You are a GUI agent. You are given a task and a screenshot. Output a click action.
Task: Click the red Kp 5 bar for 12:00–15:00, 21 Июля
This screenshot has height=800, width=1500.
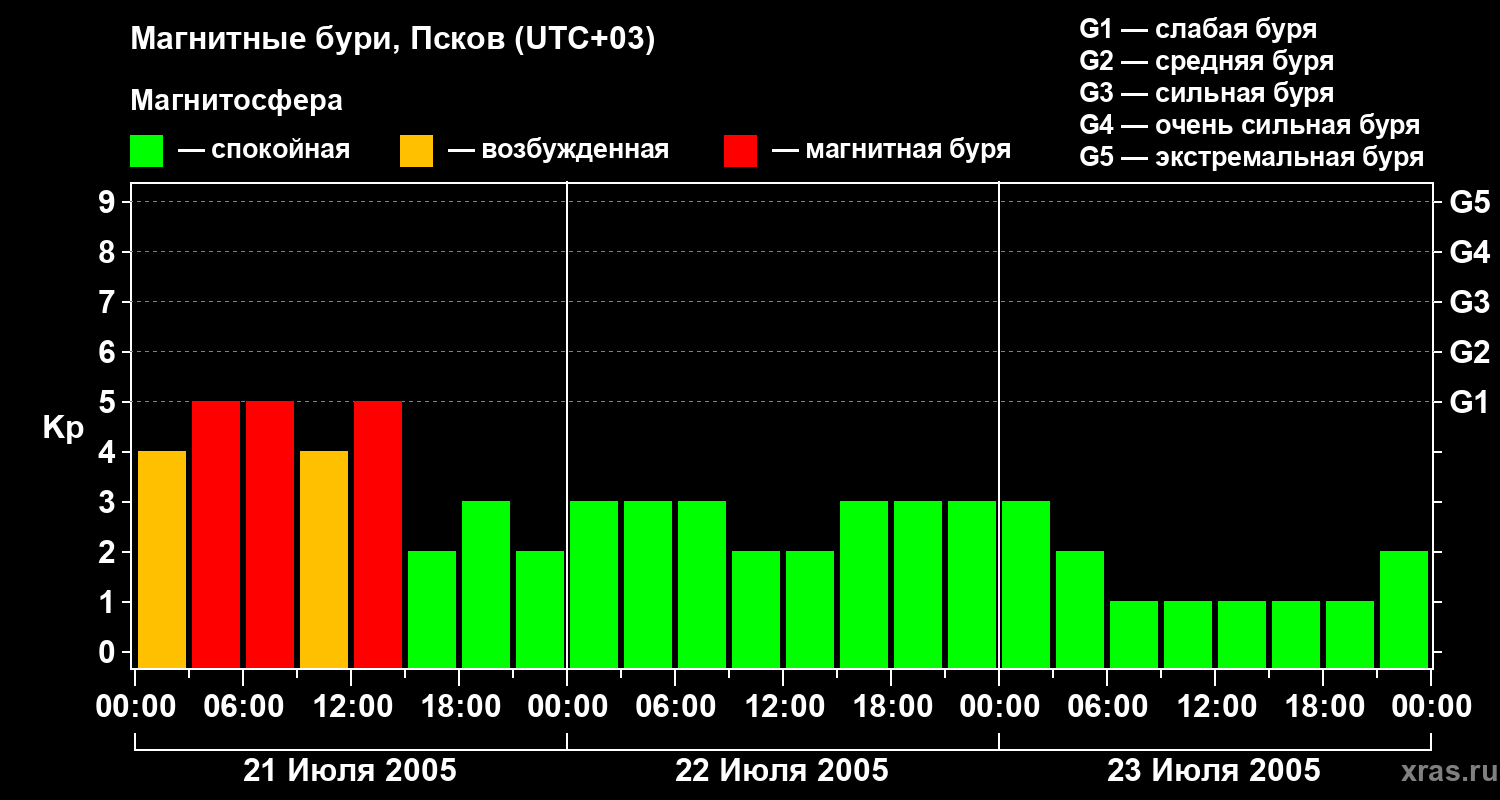coord(378,534)
